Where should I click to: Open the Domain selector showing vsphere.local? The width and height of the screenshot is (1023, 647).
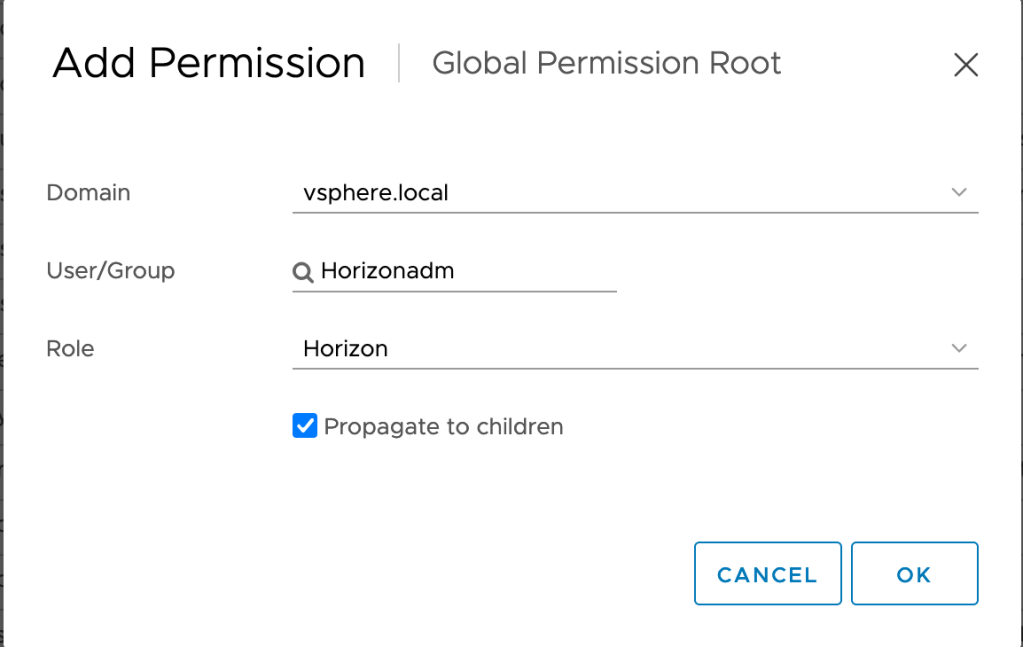click(376, 193)
